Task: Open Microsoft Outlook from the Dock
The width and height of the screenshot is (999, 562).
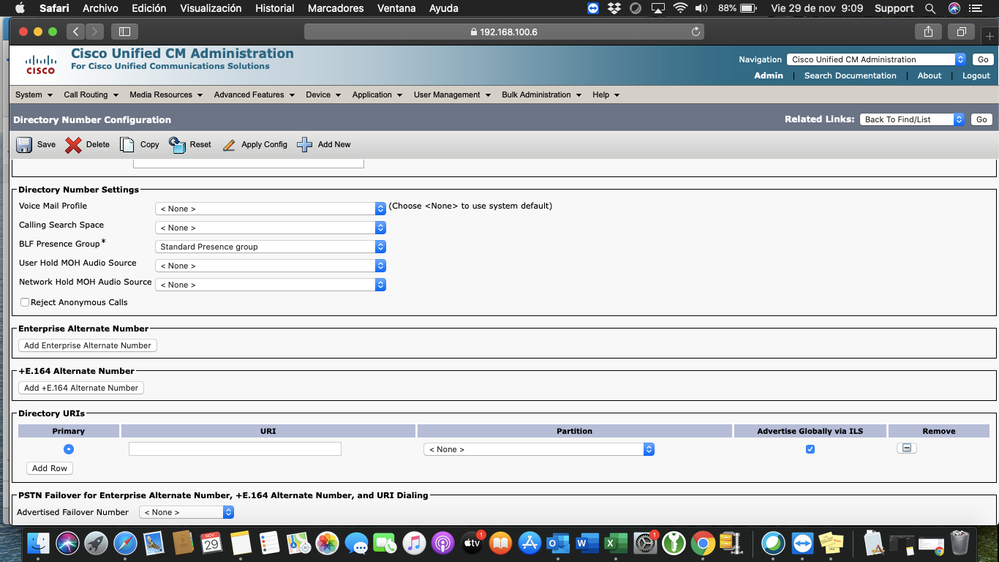Action: (x=557, y=544)
